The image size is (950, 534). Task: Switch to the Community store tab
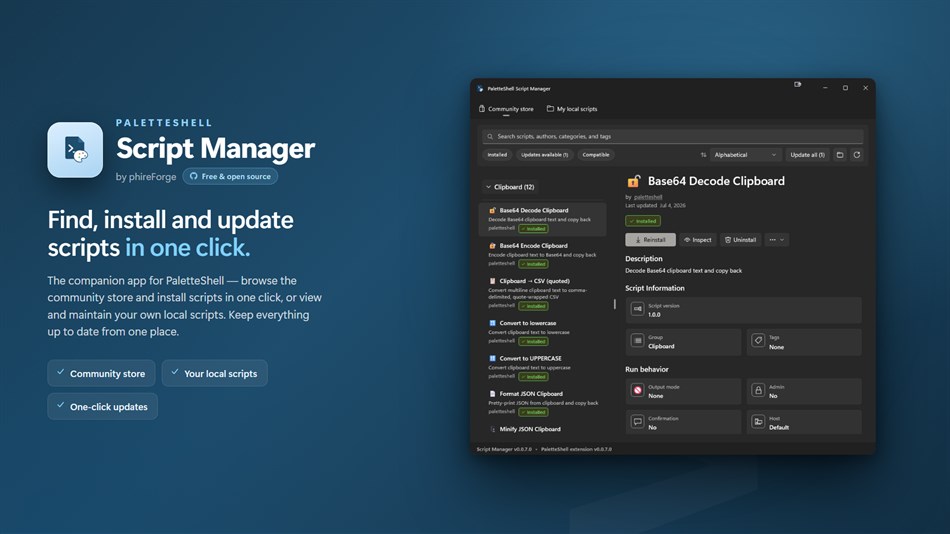[x=506, y=109]
